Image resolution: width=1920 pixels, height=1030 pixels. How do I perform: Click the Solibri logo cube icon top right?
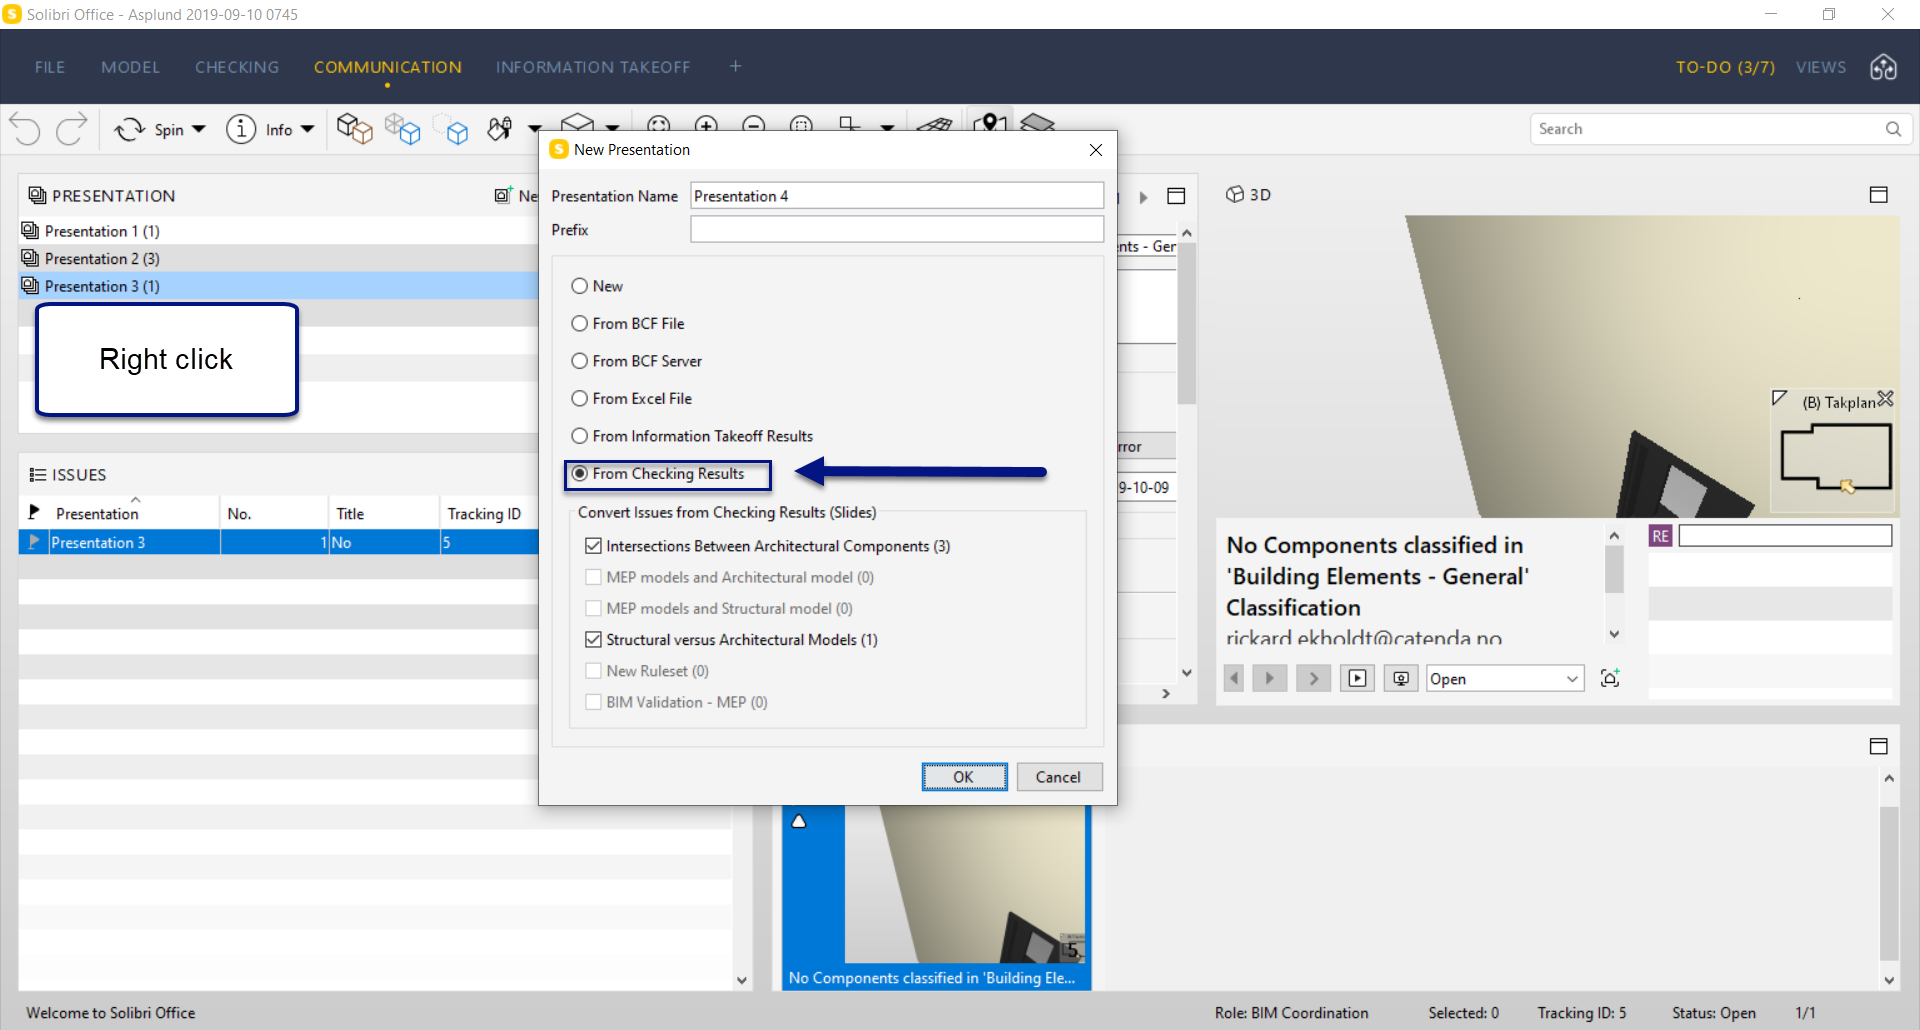1884,67
